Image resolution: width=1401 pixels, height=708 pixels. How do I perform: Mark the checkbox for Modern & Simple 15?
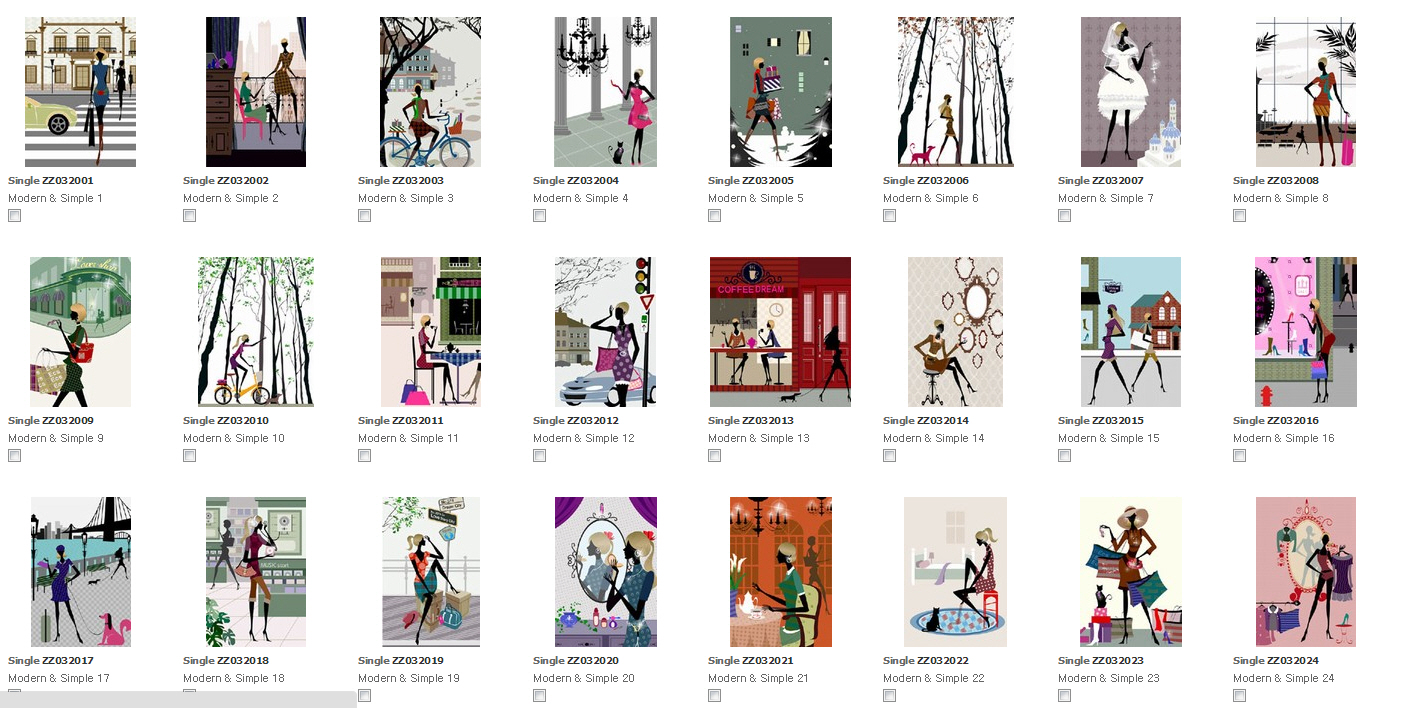coord(1065,456)
